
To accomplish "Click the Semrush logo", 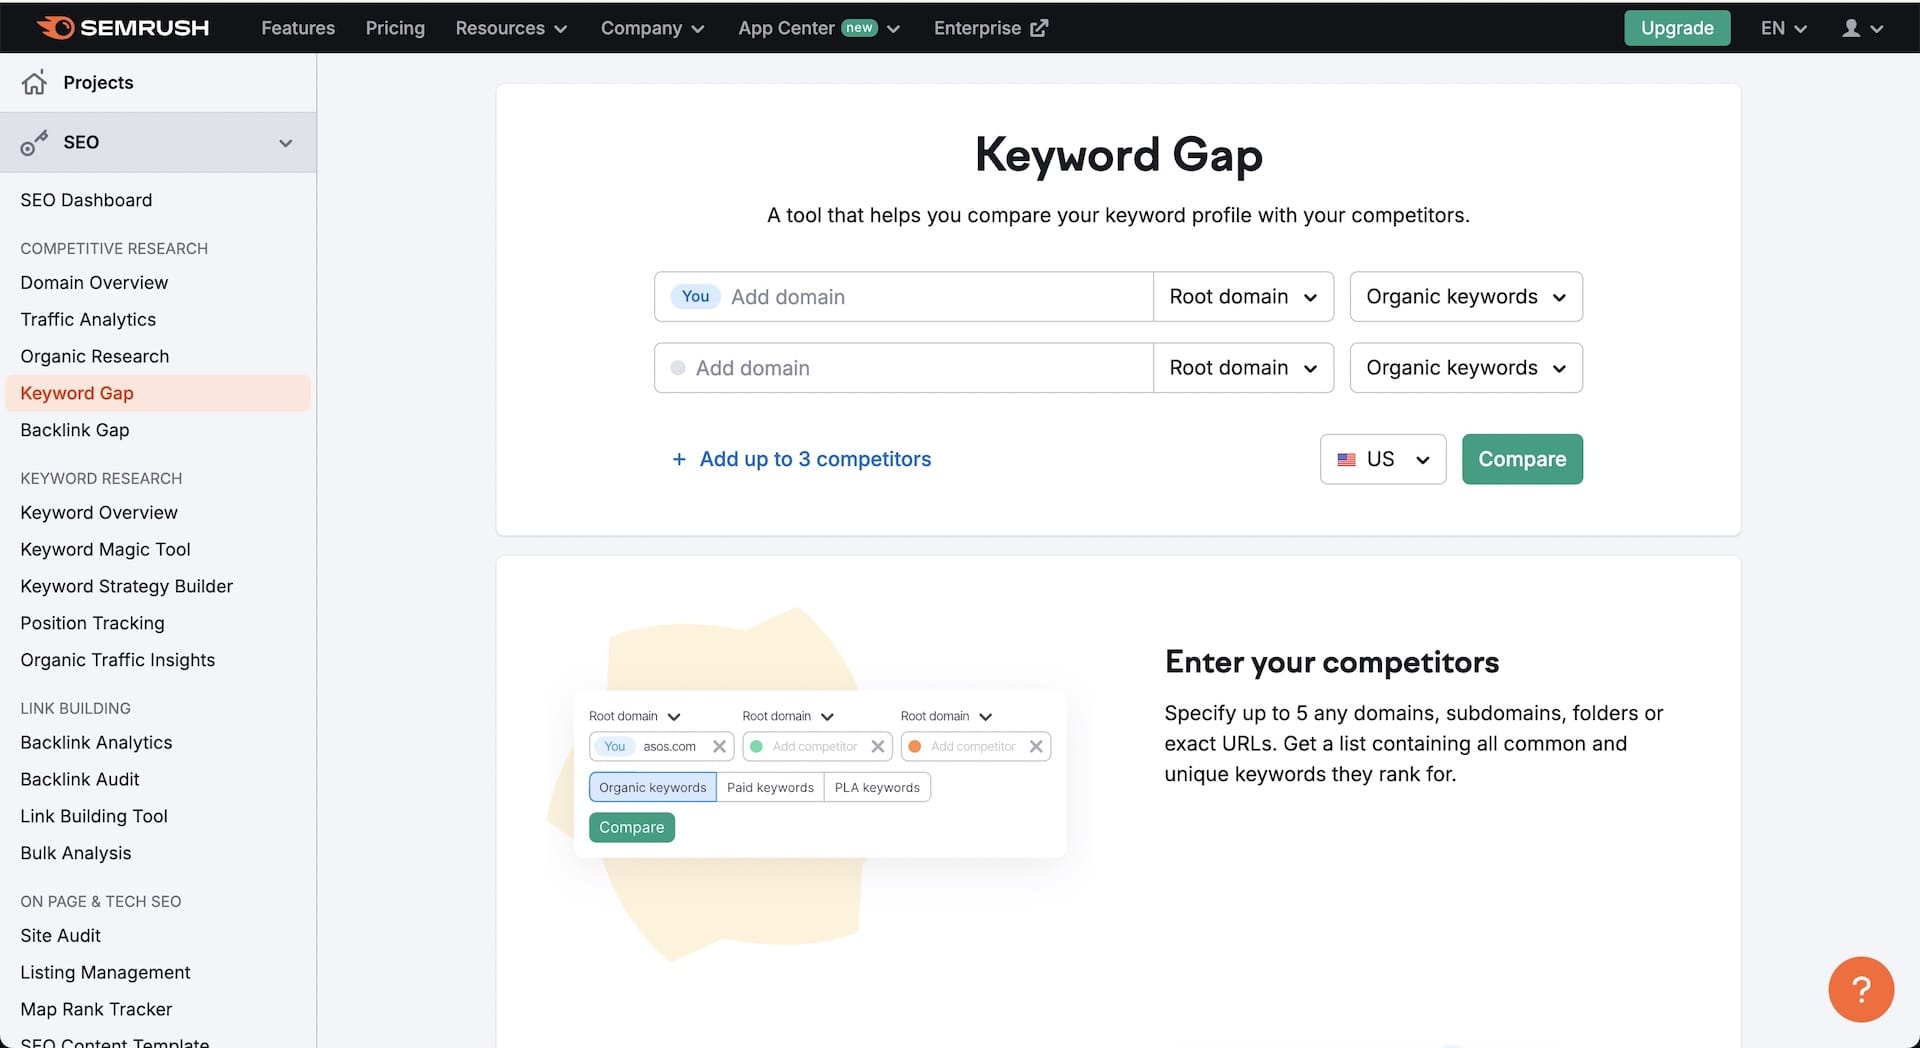I will click(x=123, y=28).
